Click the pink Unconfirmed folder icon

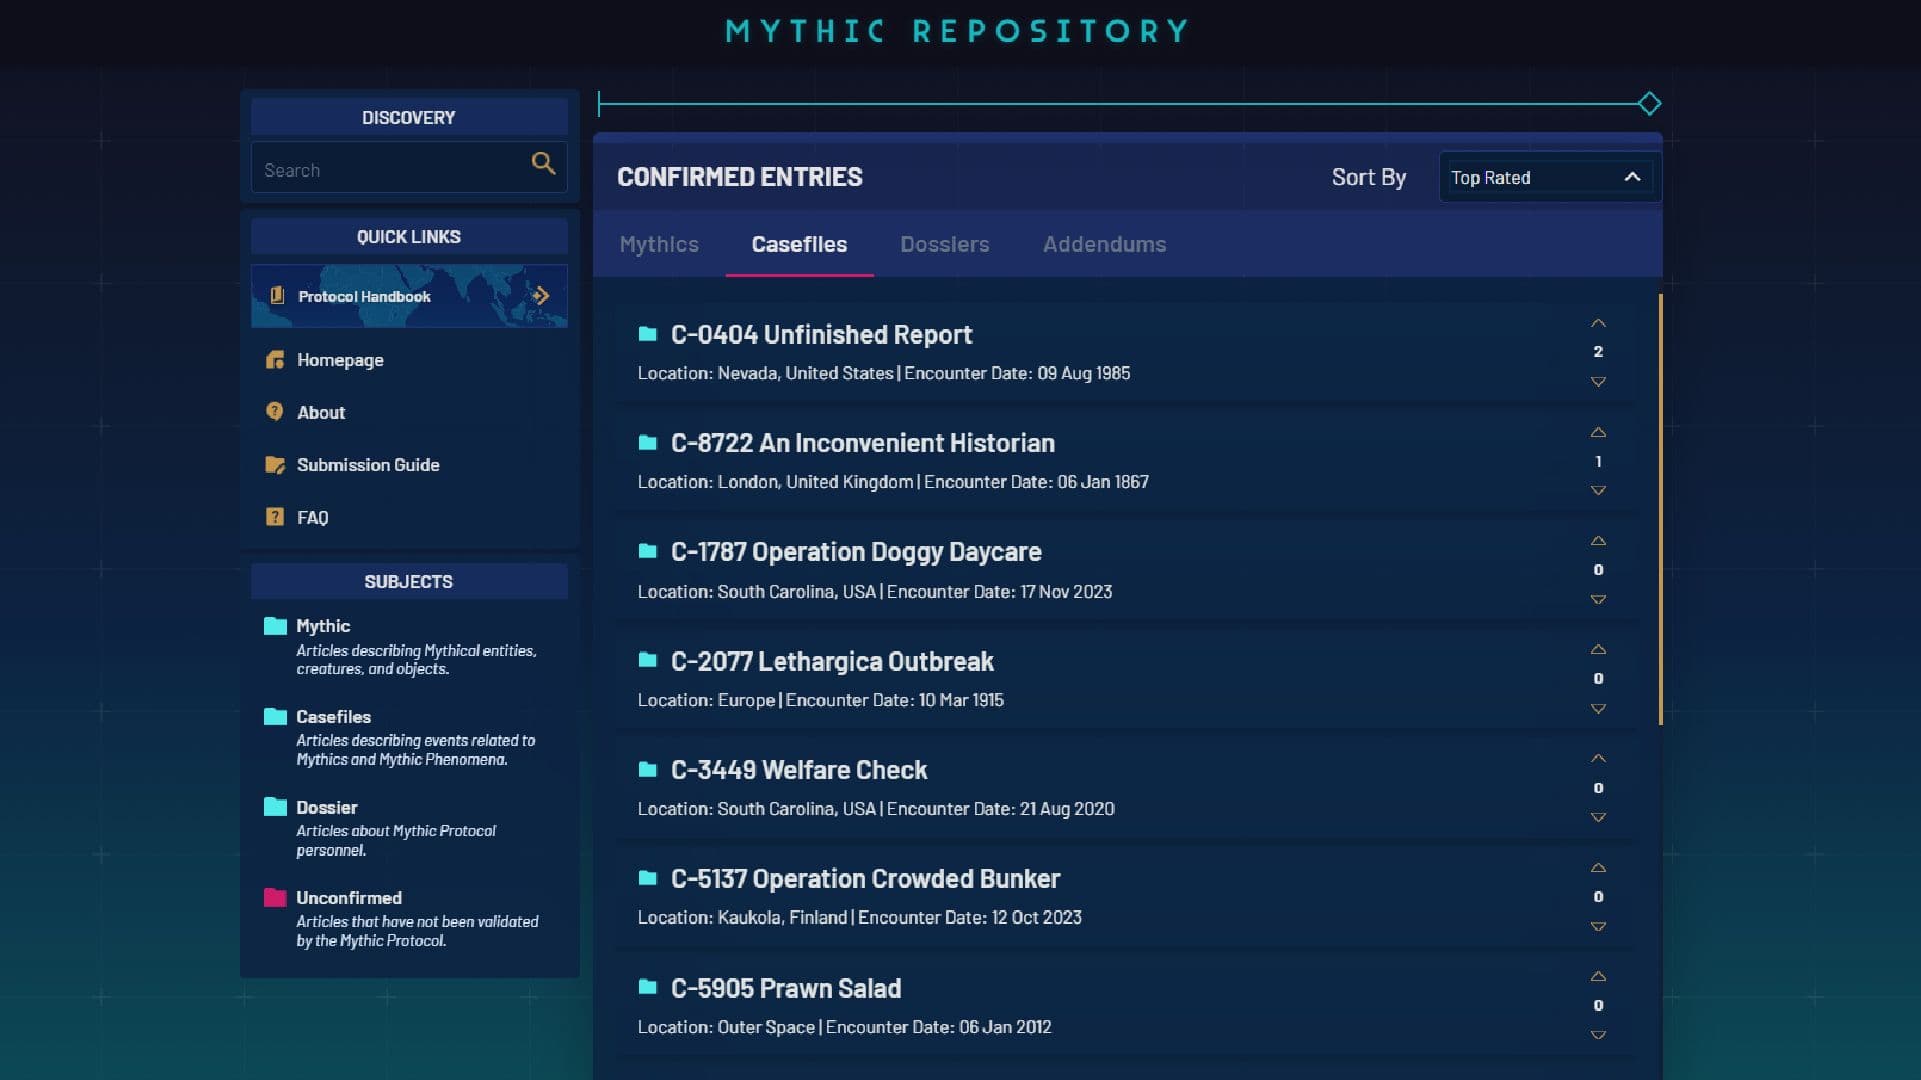click(275, 897)
